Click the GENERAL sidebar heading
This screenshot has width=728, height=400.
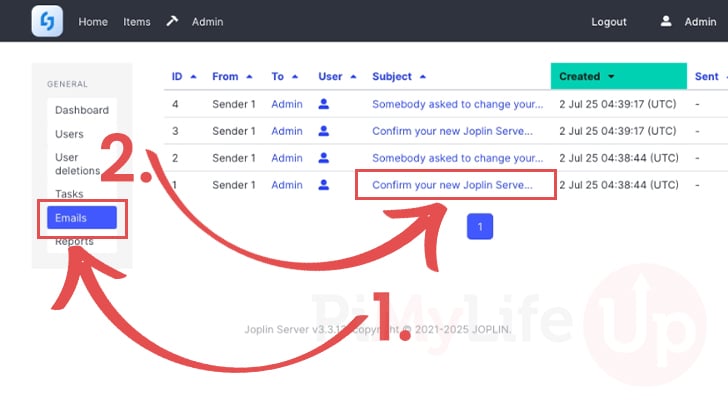(67, 84)
